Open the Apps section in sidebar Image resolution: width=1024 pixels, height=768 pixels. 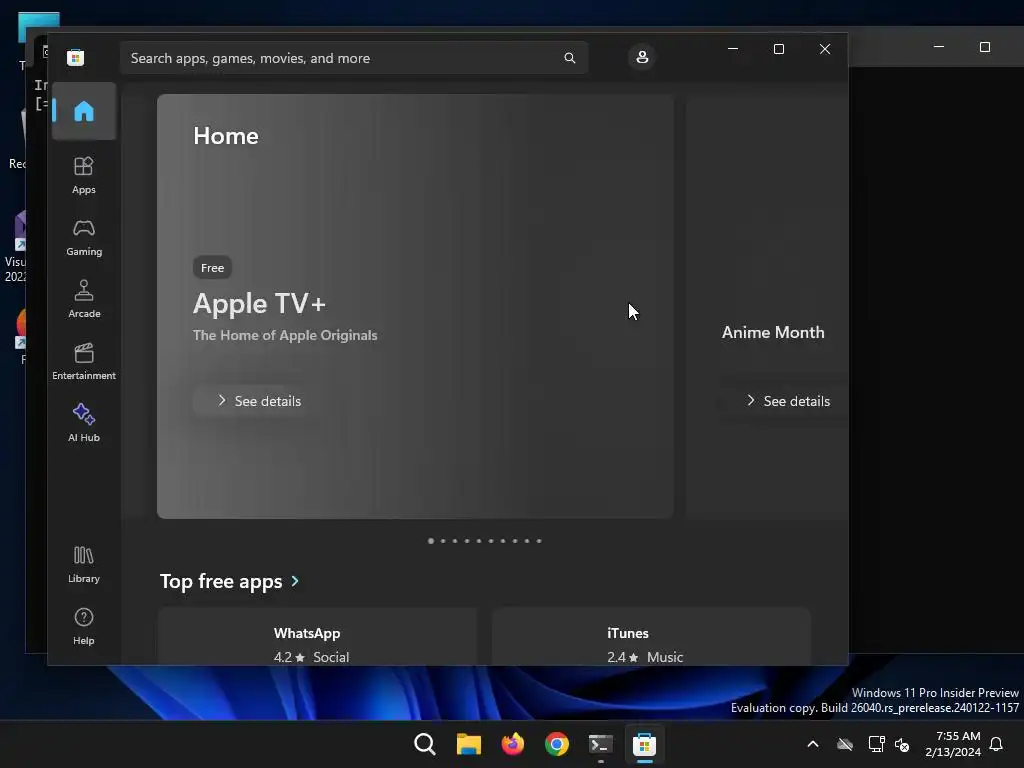(x=84, y=175)
